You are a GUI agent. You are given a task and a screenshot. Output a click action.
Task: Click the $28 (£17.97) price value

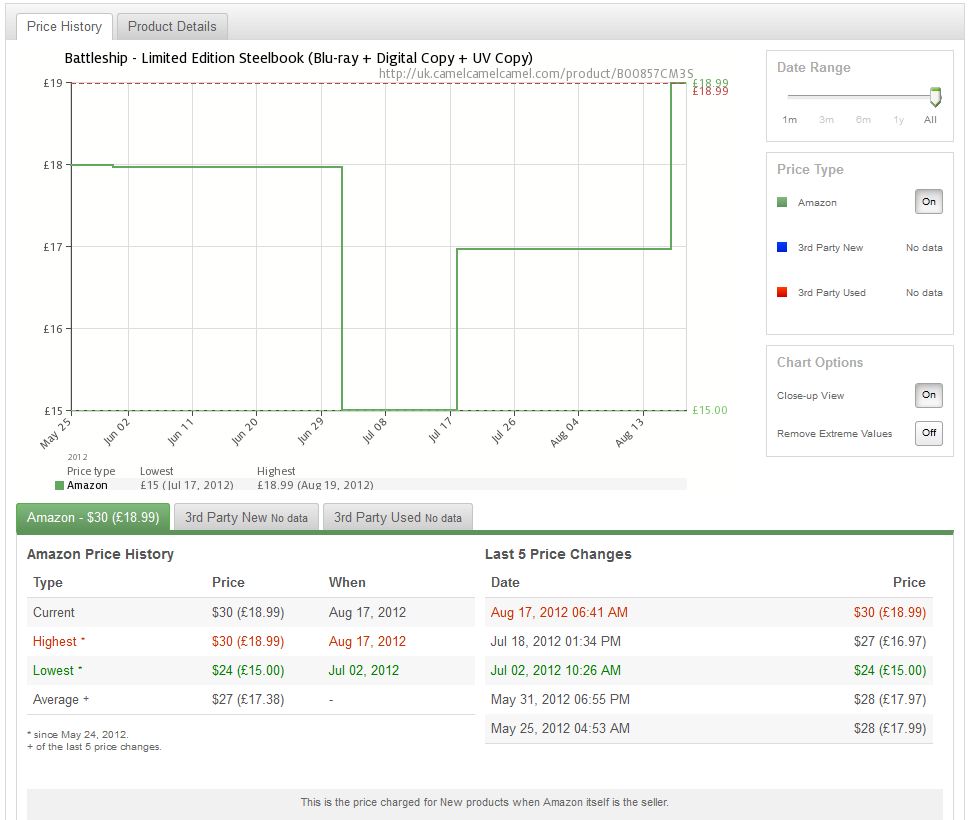point(890,700)
